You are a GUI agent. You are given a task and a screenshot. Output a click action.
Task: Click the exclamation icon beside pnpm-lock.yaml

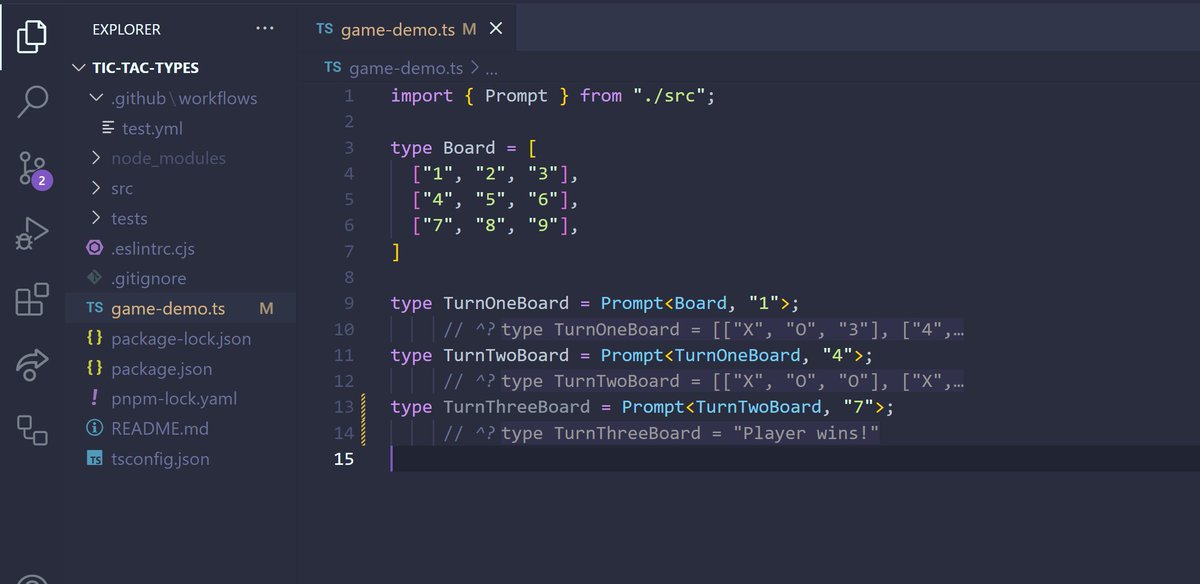94,398
